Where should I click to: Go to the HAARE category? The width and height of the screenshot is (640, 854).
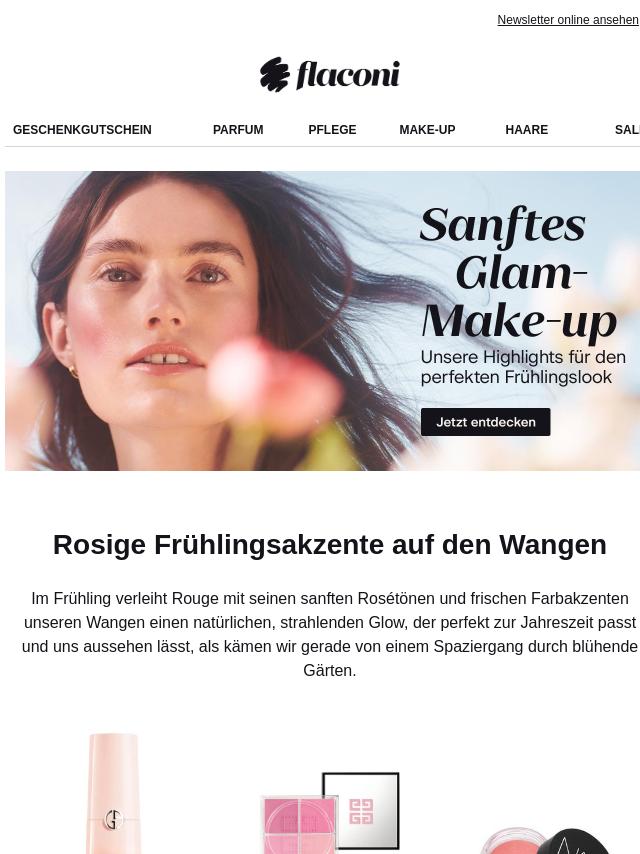527,130
